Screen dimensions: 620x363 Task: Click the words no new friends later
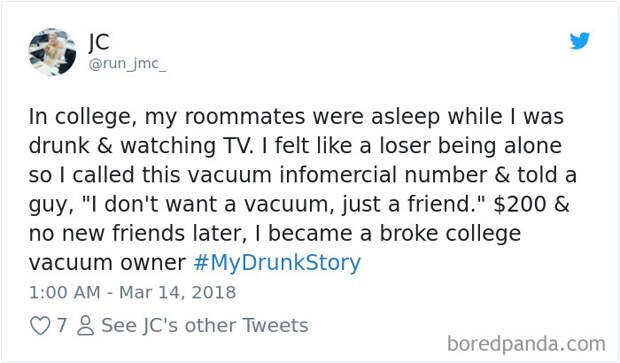(x=138, y=233)
